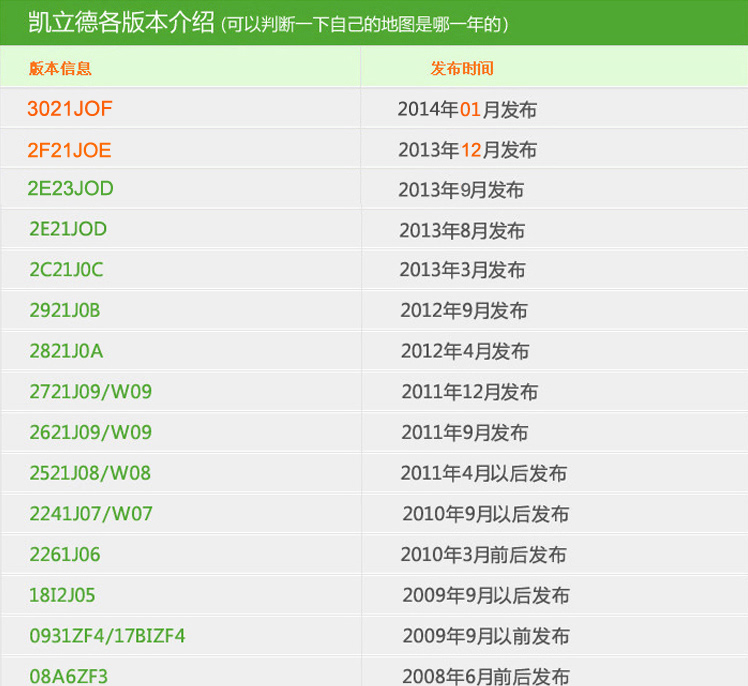Click the 版本信息 column header

[x=60, y=69]
